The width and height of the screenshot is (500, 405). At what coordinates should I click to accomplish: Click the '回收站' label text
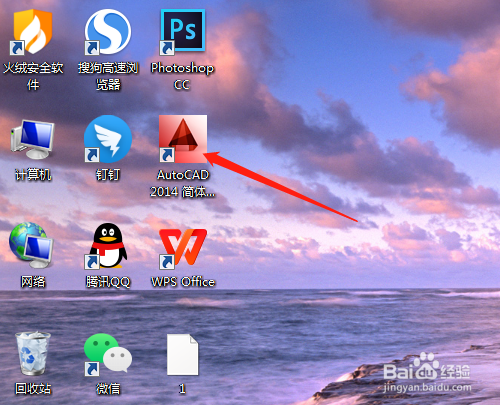[x=33, y=389]
